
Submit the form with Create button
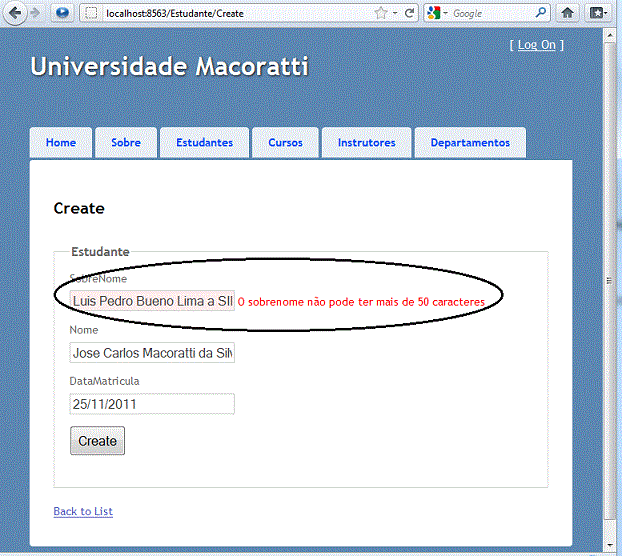[98, 441]
